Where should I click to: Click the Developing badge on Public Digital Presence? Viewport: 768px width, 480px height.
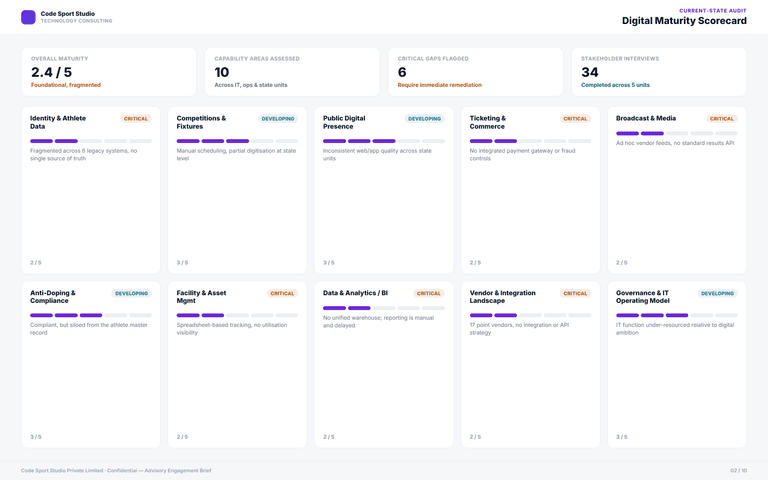424,119
